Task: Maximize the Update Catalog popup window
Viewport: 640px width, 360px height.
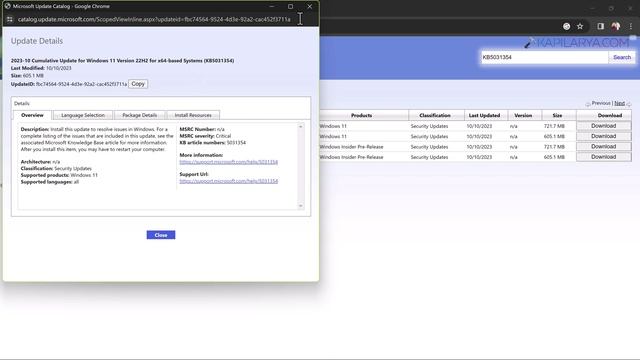Action: tap(290, 6)
